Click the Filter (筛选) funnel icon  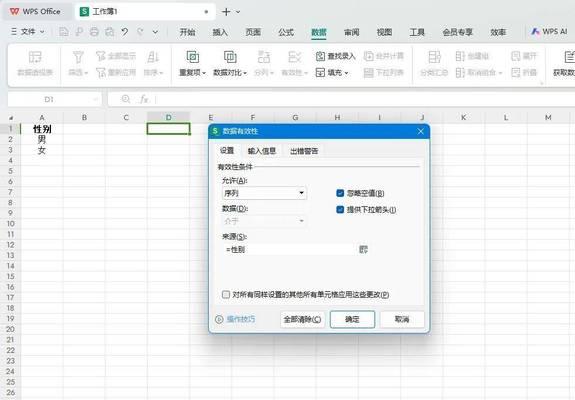point(78,57)
